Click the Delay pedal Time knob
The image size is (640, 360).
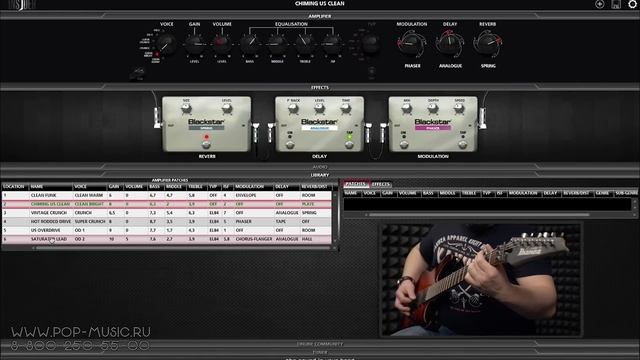(x=346, y=109)
